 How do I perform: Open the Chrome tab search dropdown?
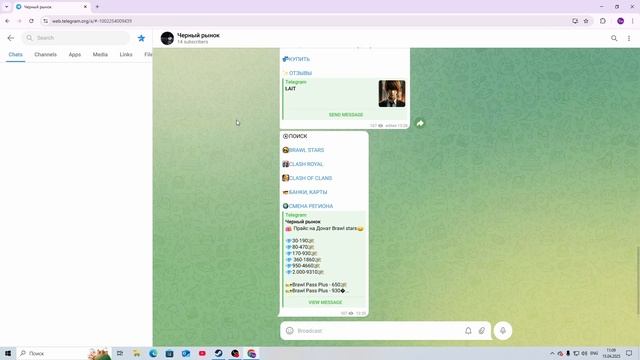tap(7, 7)
